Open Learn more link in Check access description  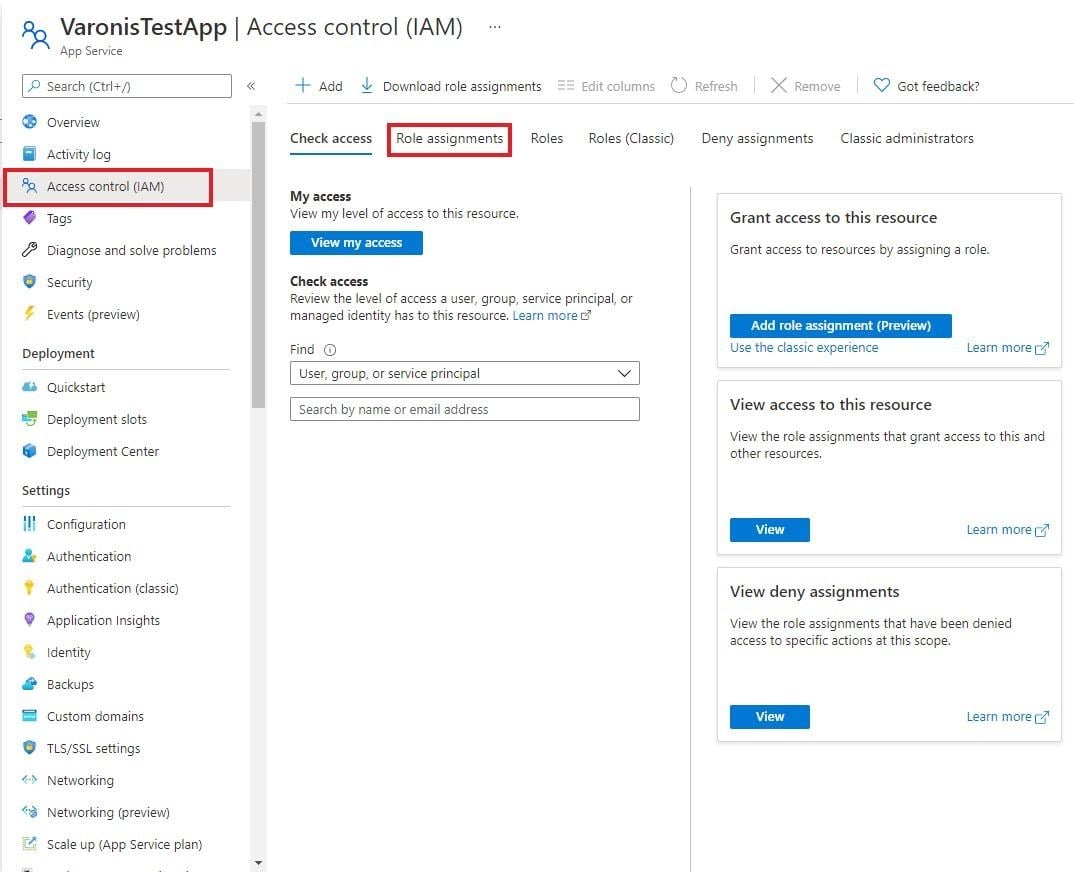coord(551,315)
